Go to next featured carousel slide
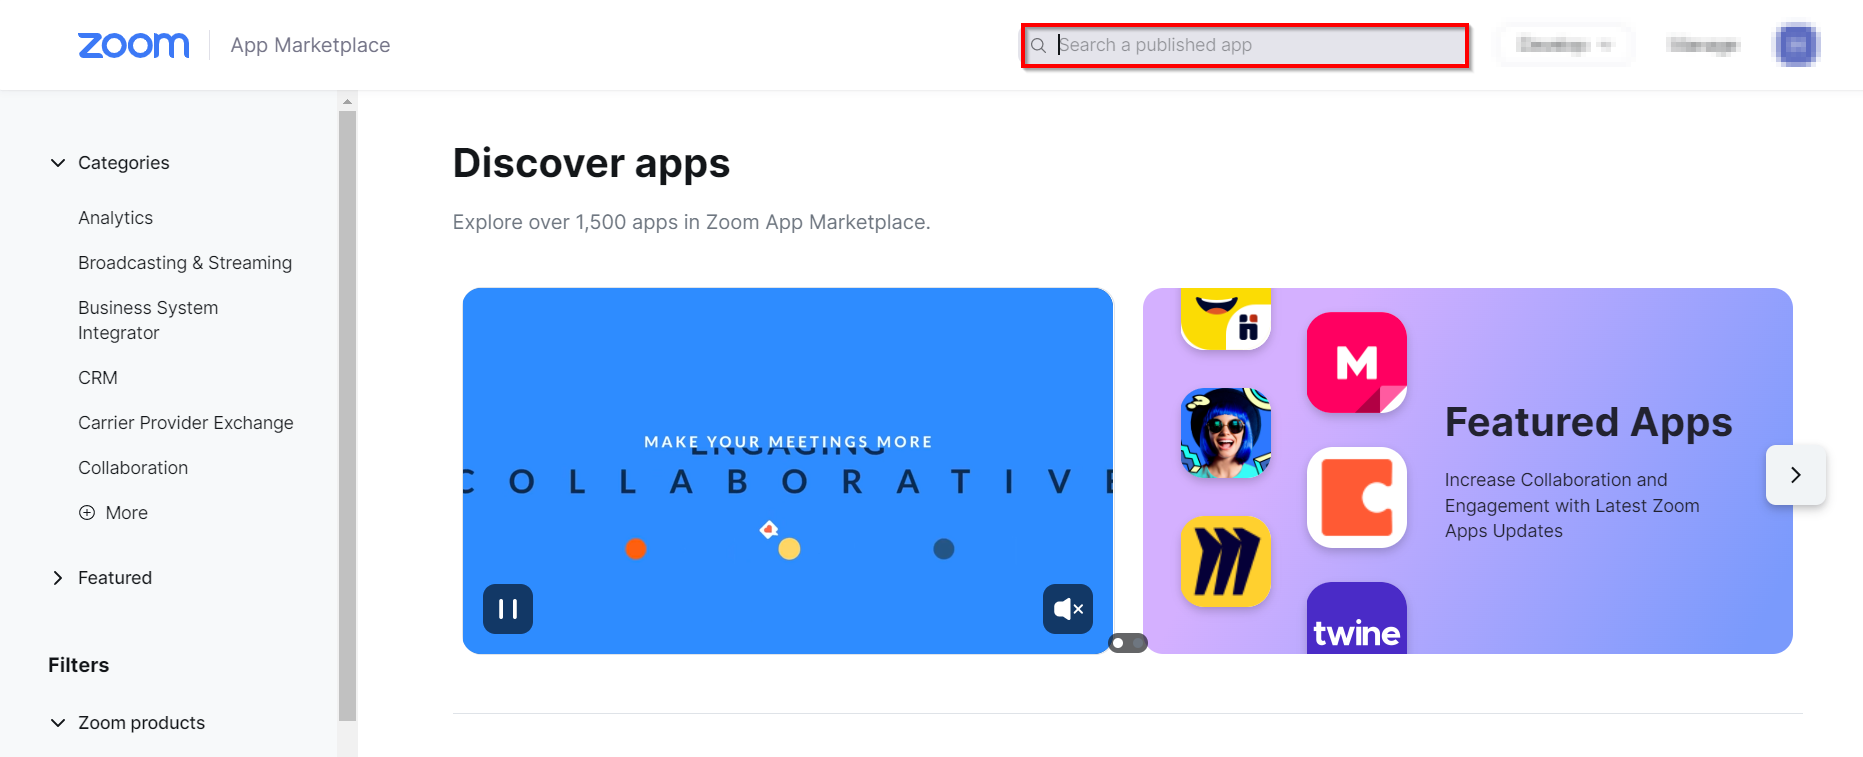This screenshot has height=757, width=1863. (x=1795, y=475)
